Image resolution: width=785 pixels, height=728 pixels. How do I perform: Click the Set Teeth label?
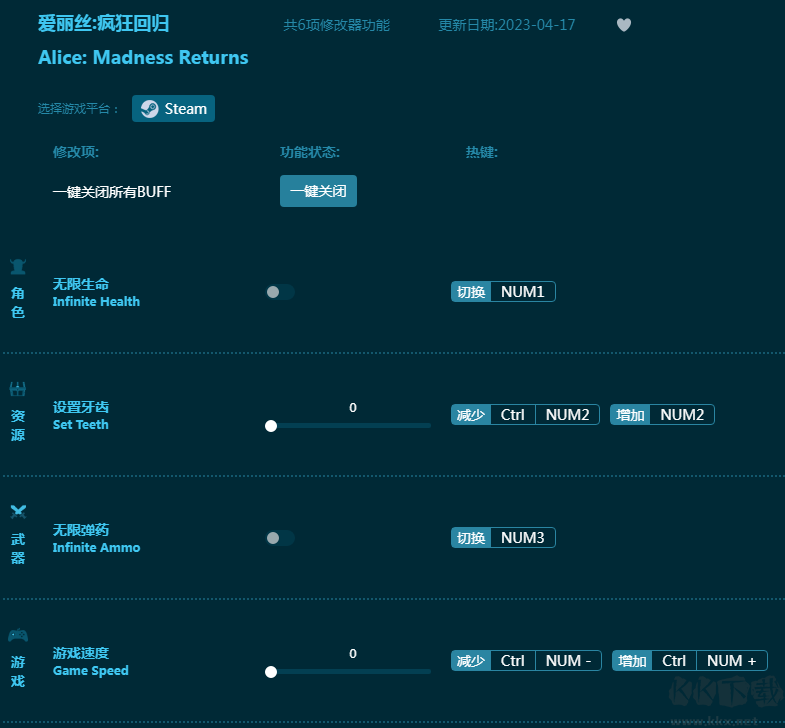(81, 425)
